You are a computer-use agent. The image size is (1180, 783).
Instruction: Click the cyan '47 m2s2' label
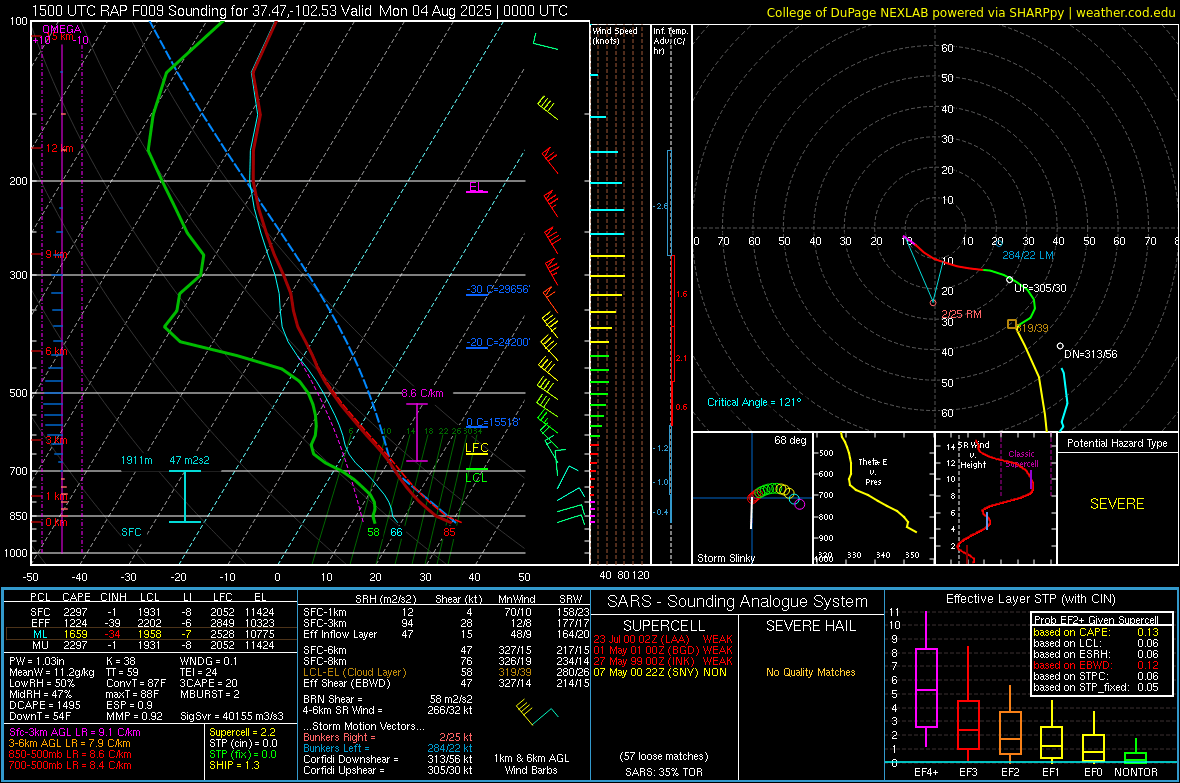(190, 460)
